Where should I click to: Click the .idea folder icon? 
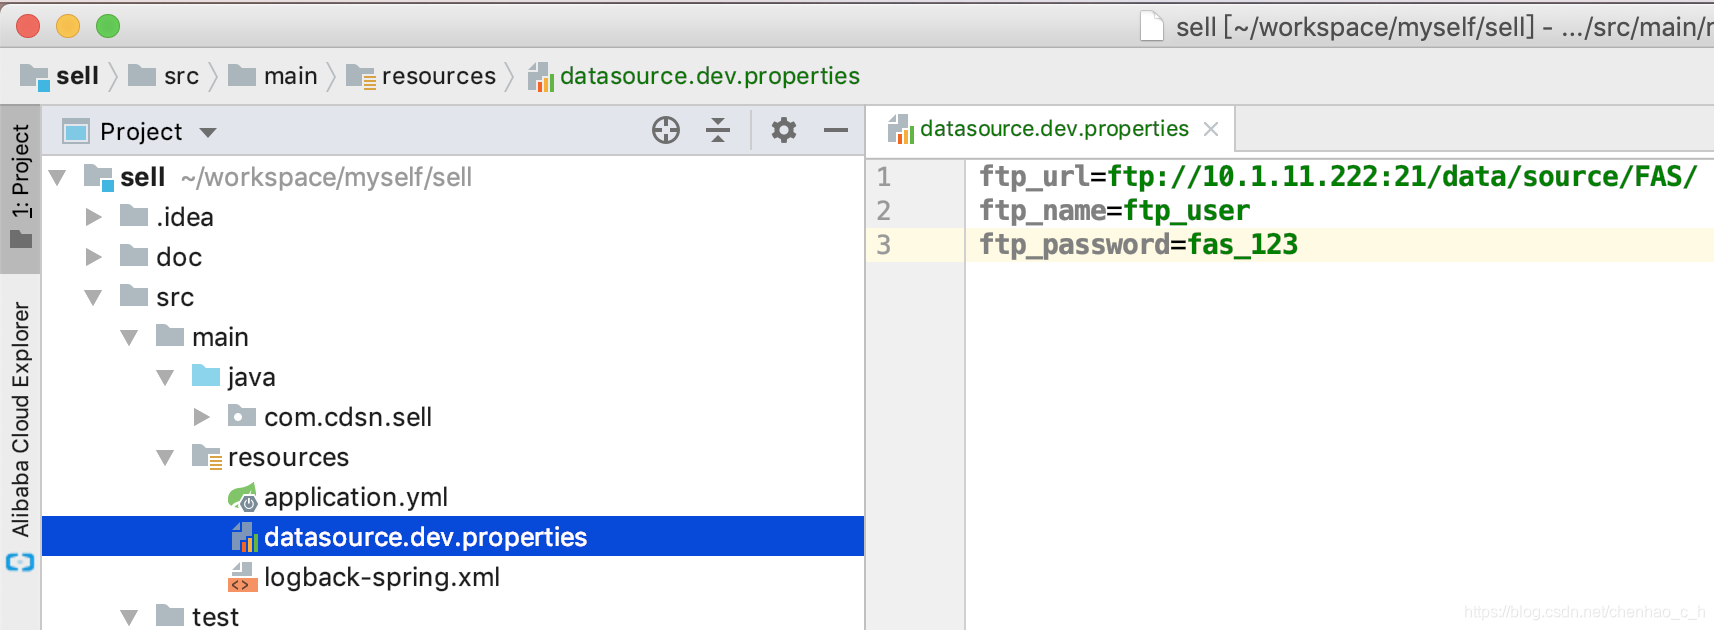click(134, 216)
